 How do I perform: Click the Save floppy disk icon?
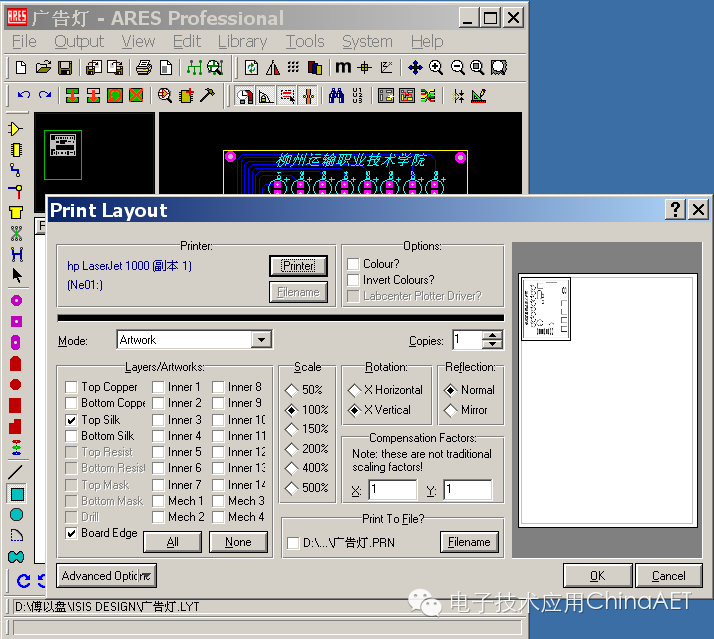tap(65, 68)
